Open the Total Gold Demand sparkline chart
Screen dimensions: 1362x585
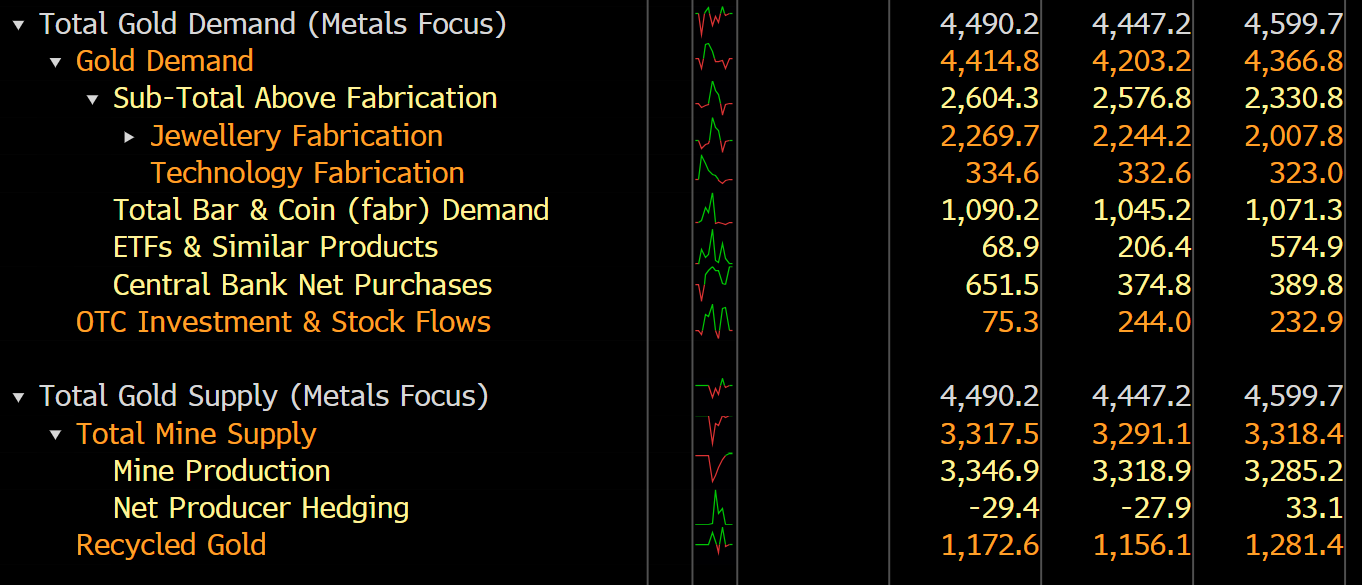(714, 23)
